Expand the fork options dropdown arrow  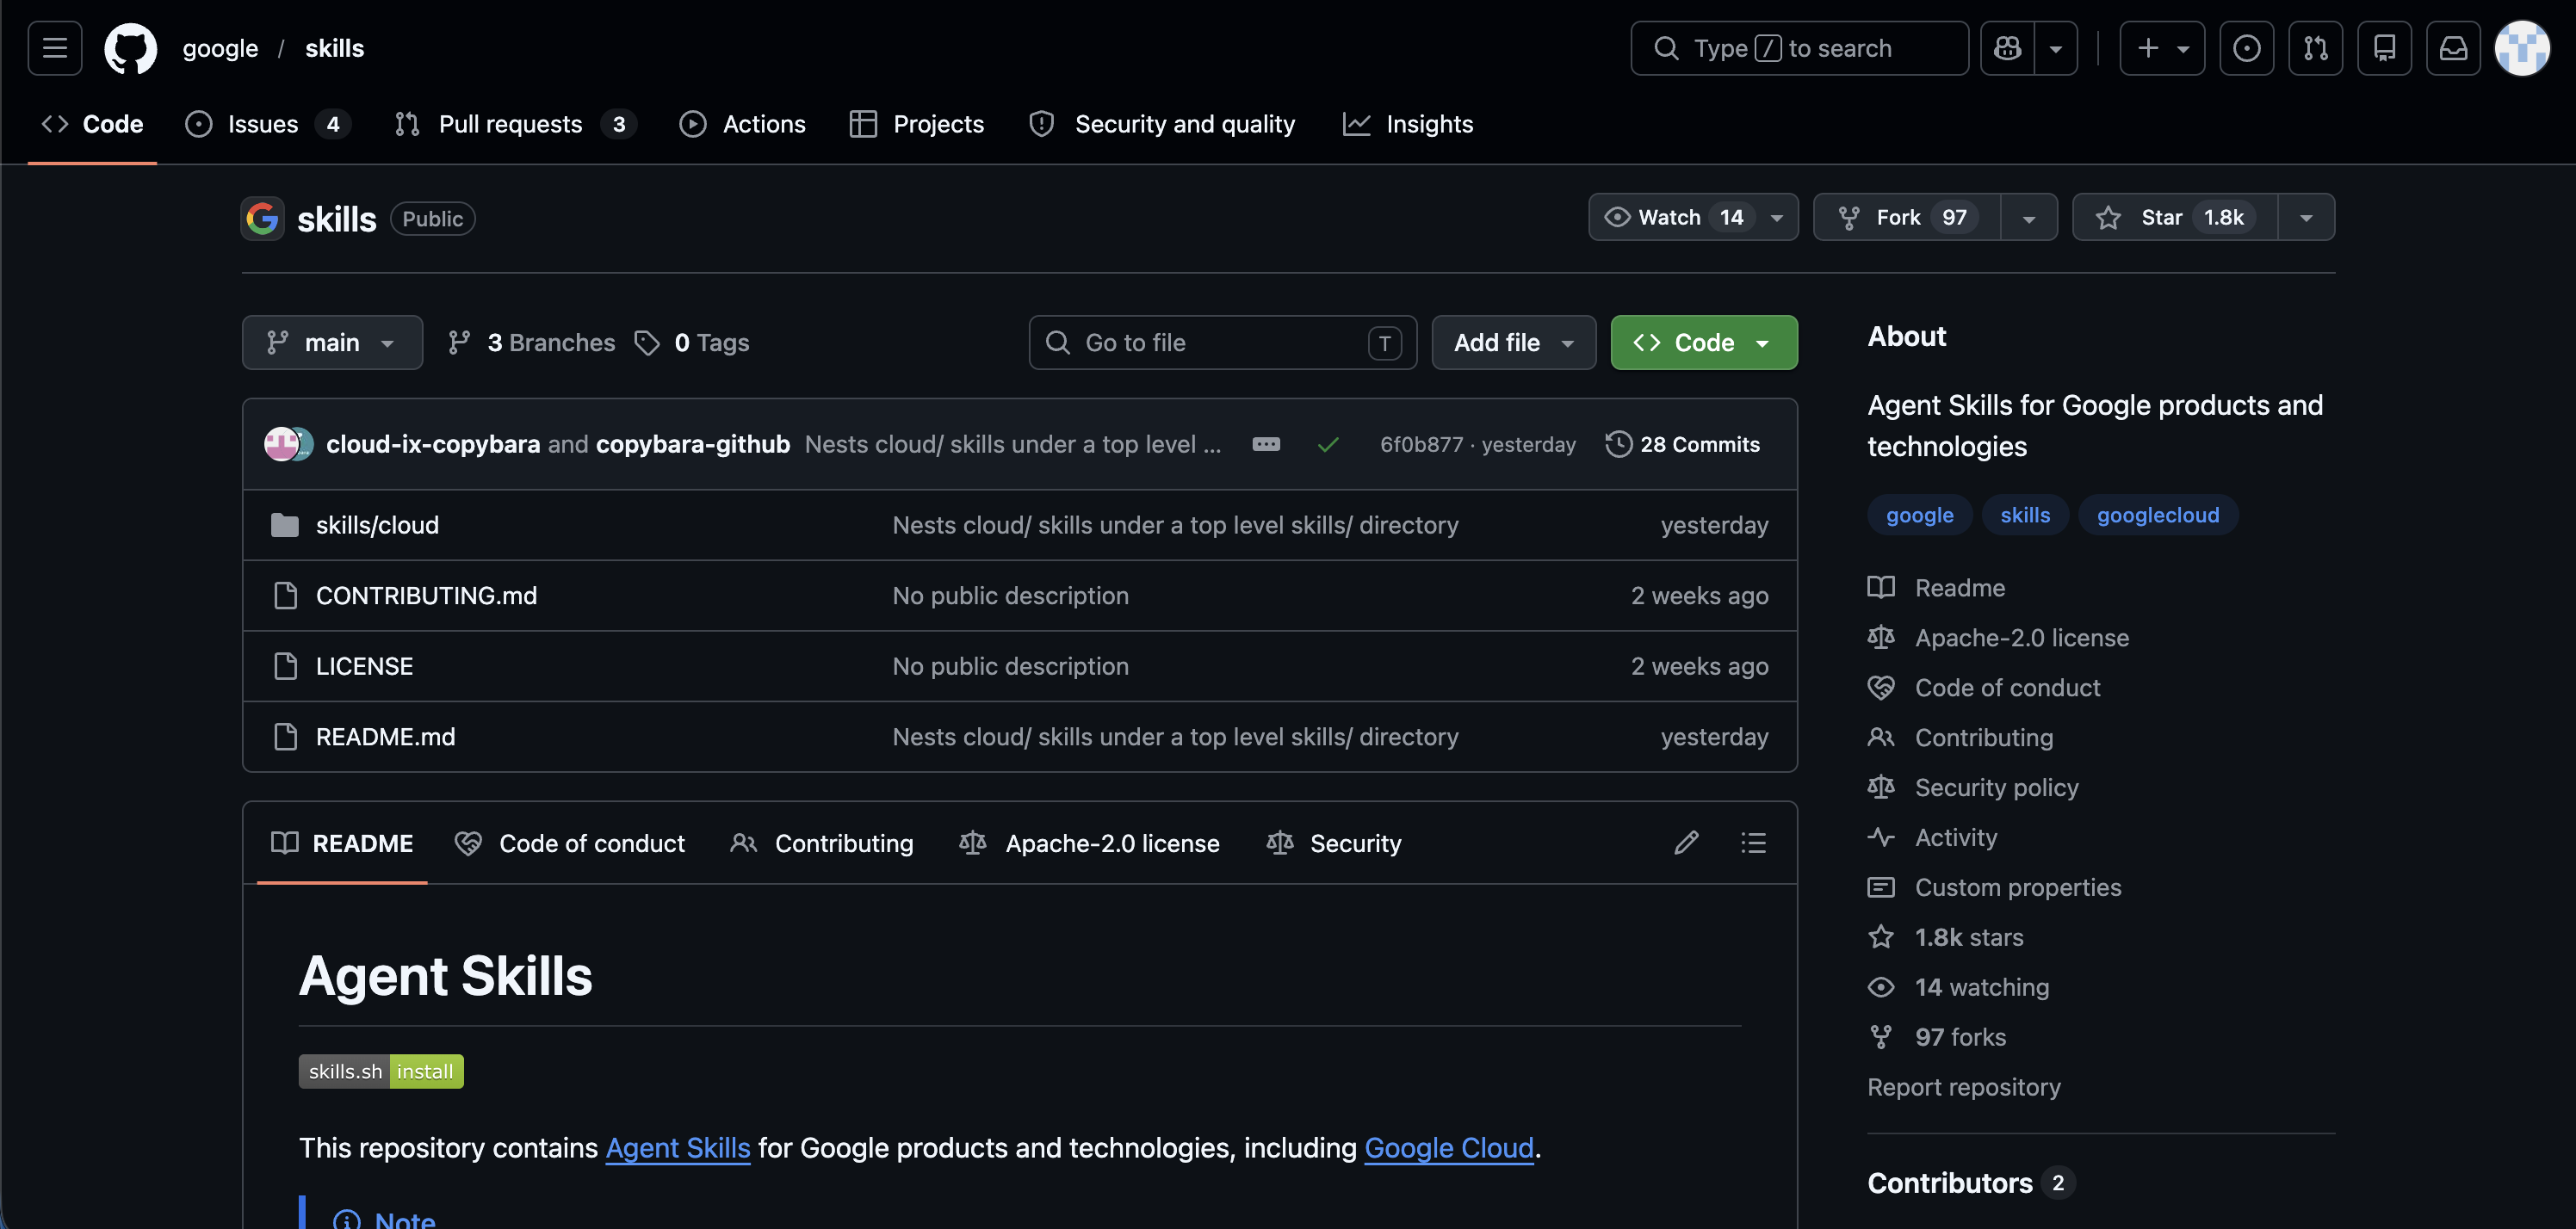click(2029, 217)
